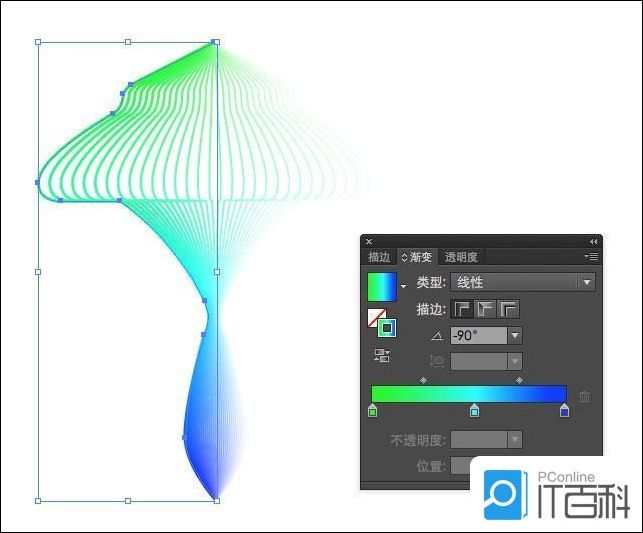Expand the gradient preset arrow beside swatch
This screenshot has width=643, height=533.
(404, 286)
